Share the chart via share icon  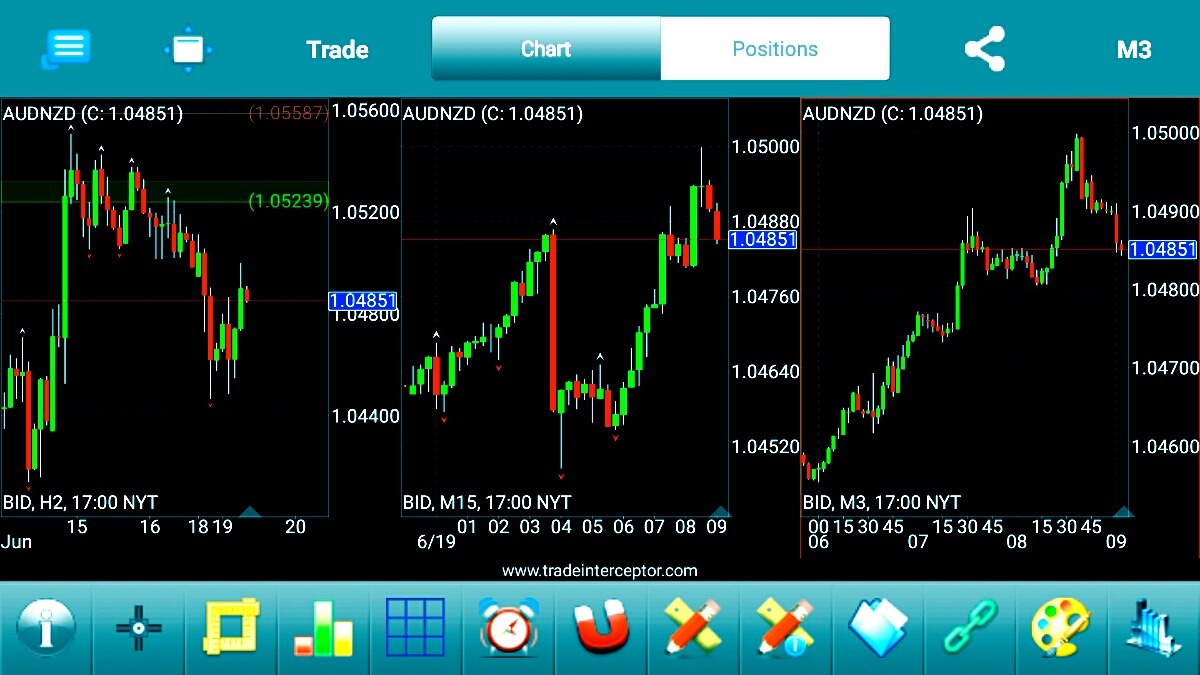coord(984,49)
